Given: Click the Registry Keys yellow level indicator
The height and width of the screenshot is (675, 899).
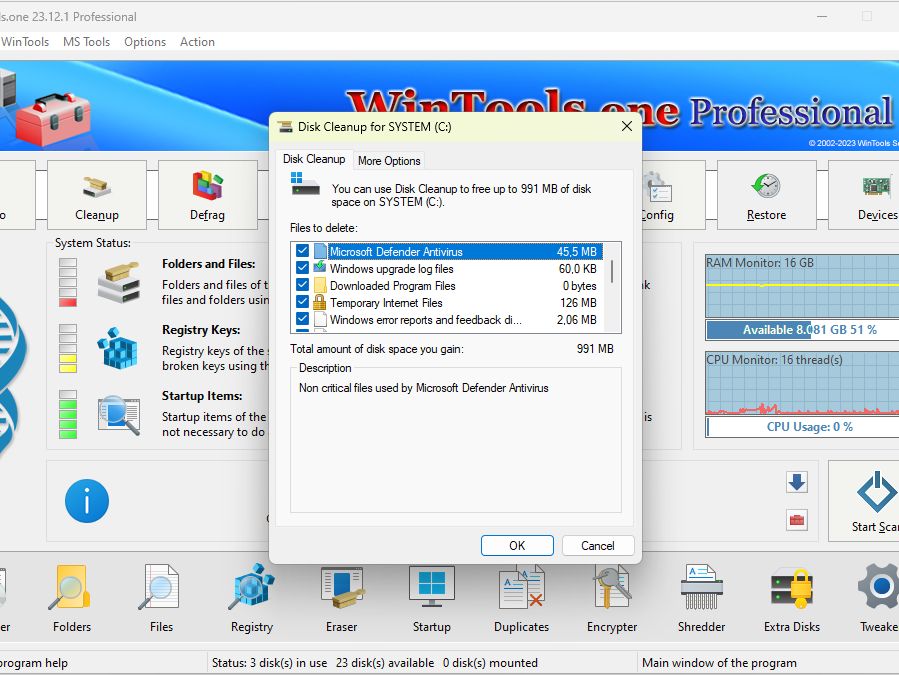Looking at the screenshot, I should (68, 348).
